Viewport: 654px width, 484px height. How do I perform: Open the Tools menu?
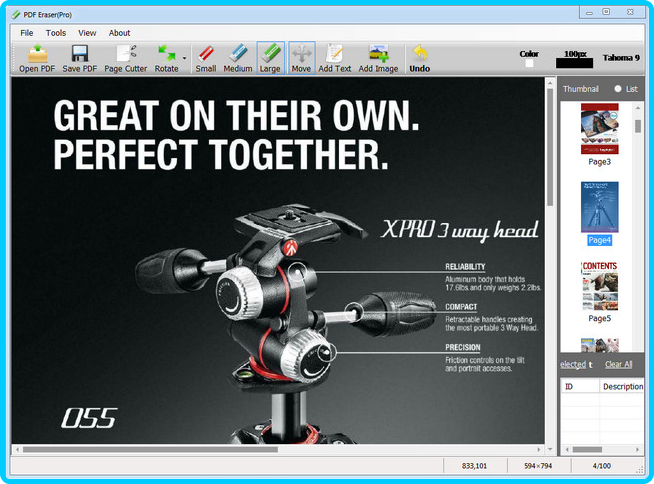point(56,33)
